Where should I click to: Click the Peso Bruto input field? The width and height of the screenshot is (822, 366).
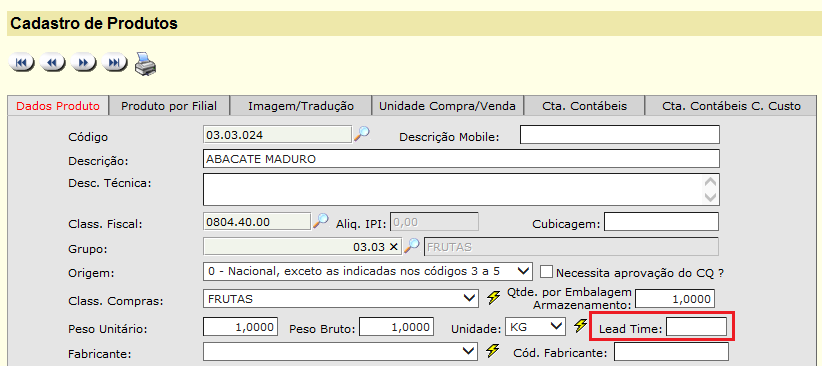click(x=397, y=327)
